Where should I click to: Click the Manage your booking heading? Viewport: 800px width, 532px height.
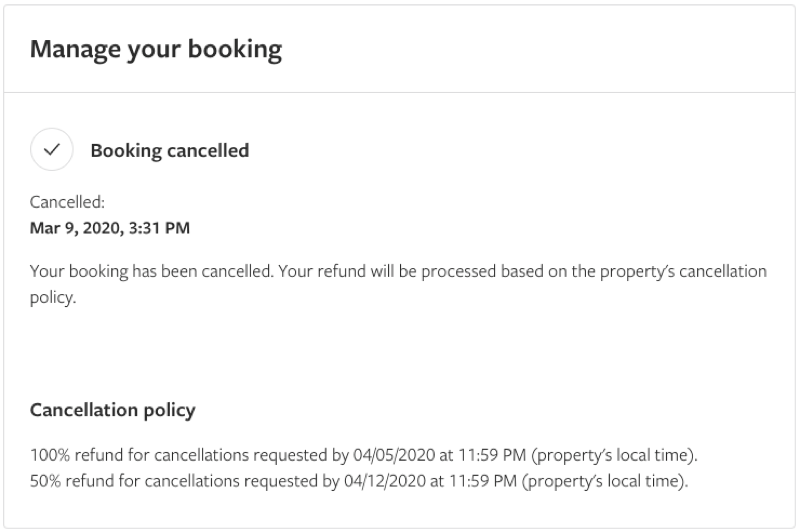pos(156,50)
